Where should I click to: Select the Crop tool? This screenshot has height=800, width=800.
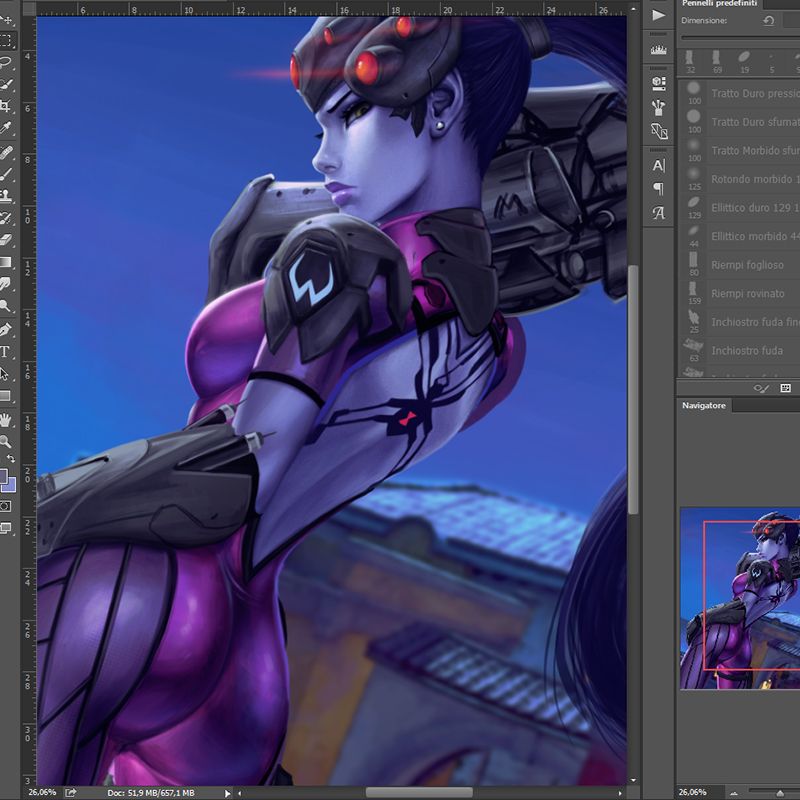[x=6, y=106]
